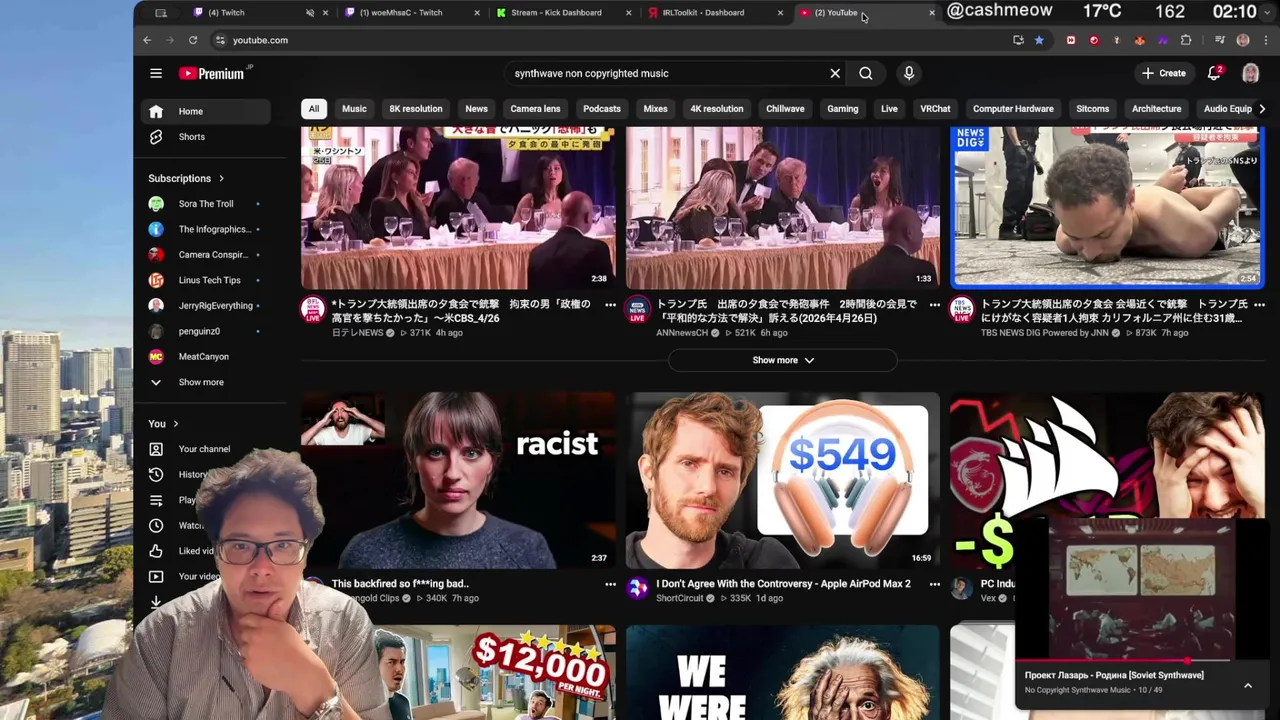Open Linus Tech Tips subscription
This screenshot has width=1280, height=720.
click(204, 280)
